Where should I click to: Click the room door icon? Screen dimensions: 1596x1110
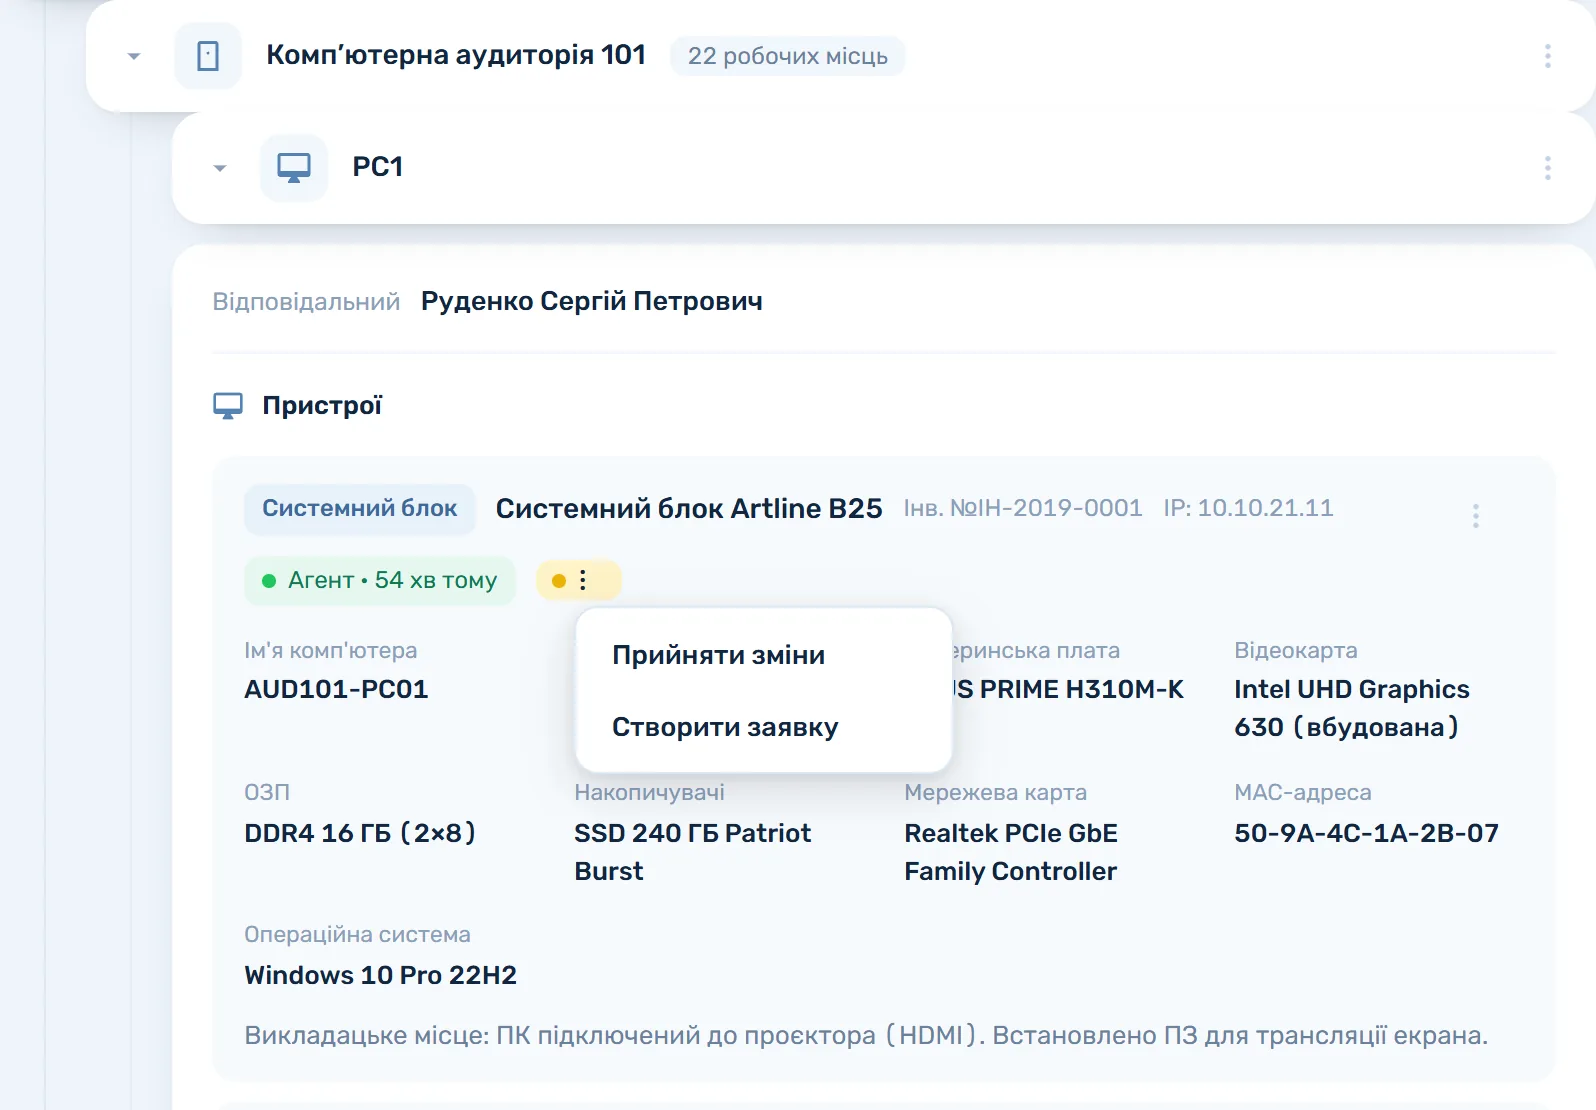[208, 56]
